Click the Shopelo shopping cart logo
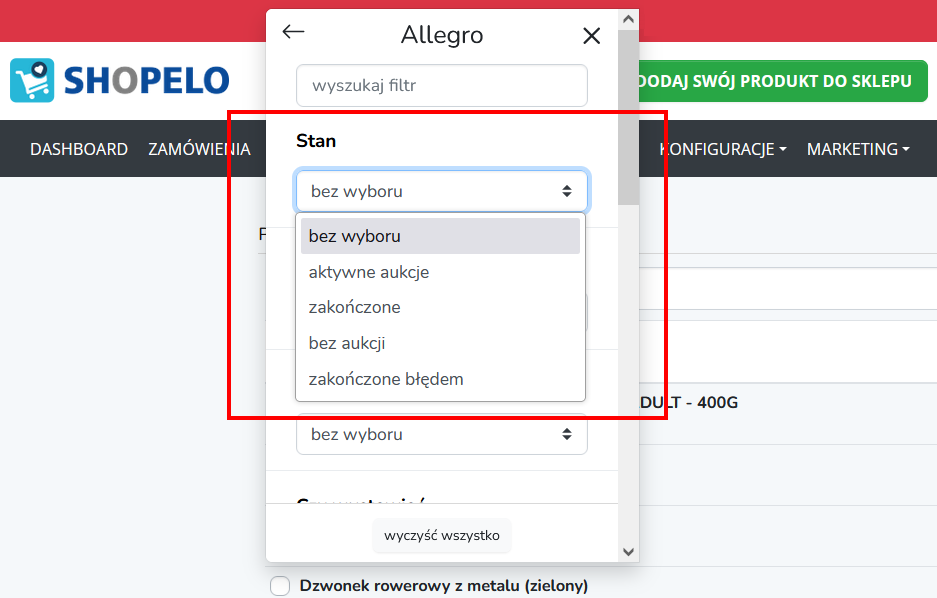937x598 pixels. point(32,80)
